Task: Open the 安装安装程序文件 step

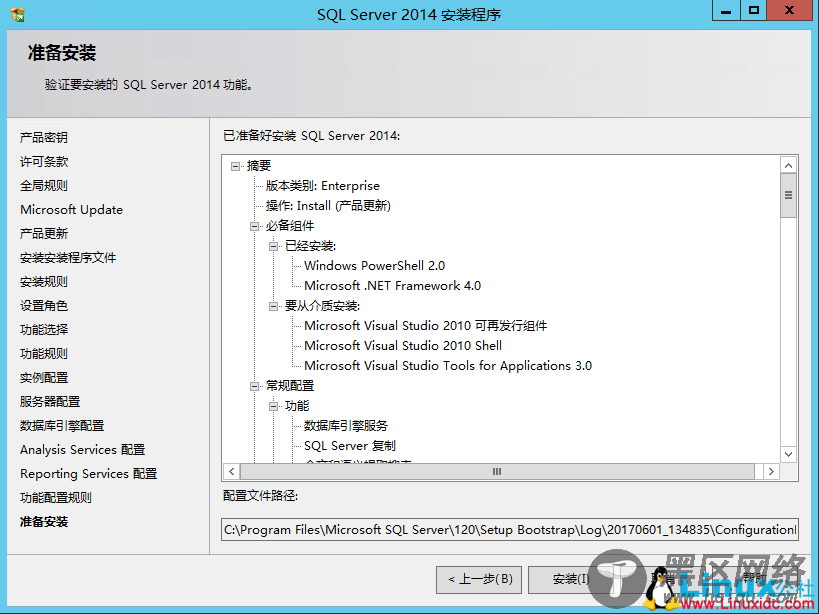Action: (68, 257)
